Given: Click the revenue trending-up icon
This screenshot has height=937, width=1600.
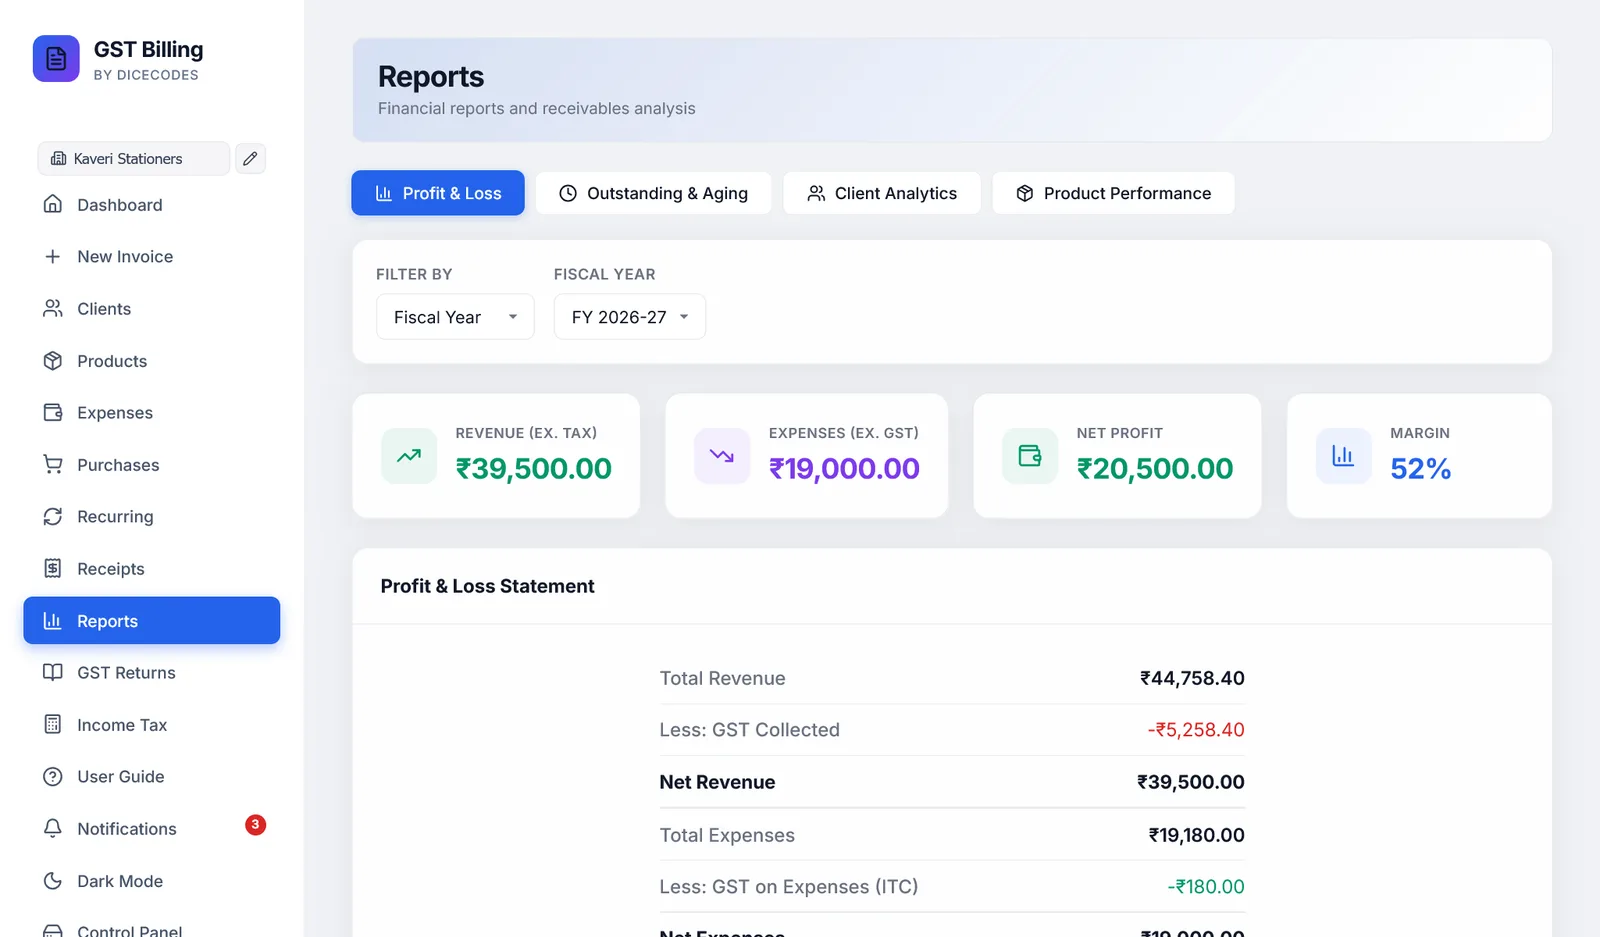Looking at the screenshot, I should click(409, 456).
